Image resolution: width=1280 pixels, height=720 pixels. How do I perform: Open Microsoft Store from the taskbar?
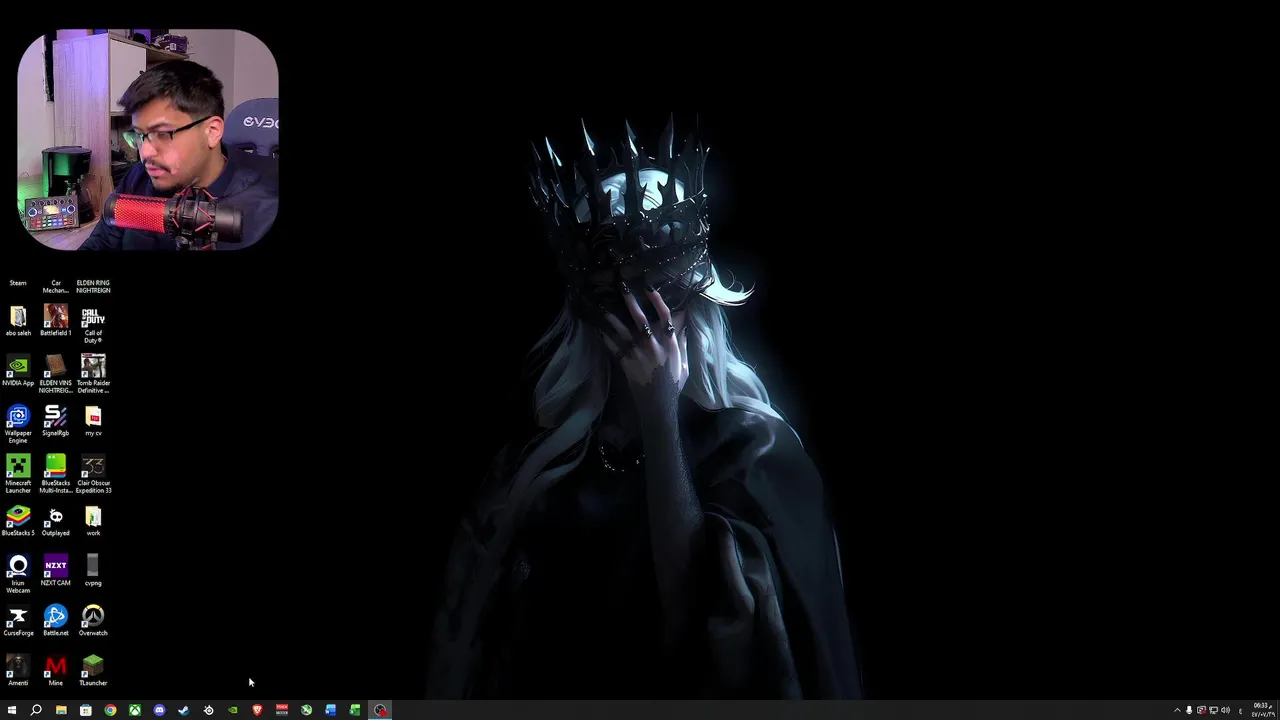(x=86, y=710)
